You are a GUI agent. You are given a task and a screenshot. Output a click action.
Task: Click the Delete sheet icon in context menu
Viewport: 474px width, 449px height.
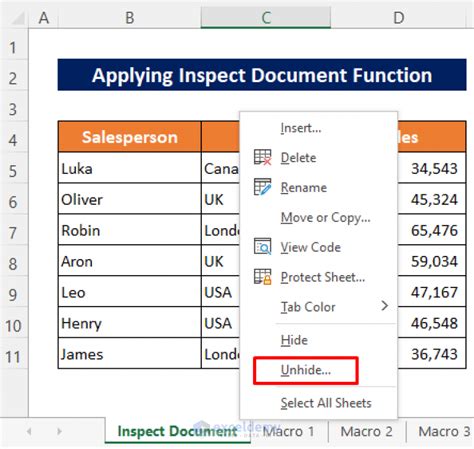(x=263, y=157)
